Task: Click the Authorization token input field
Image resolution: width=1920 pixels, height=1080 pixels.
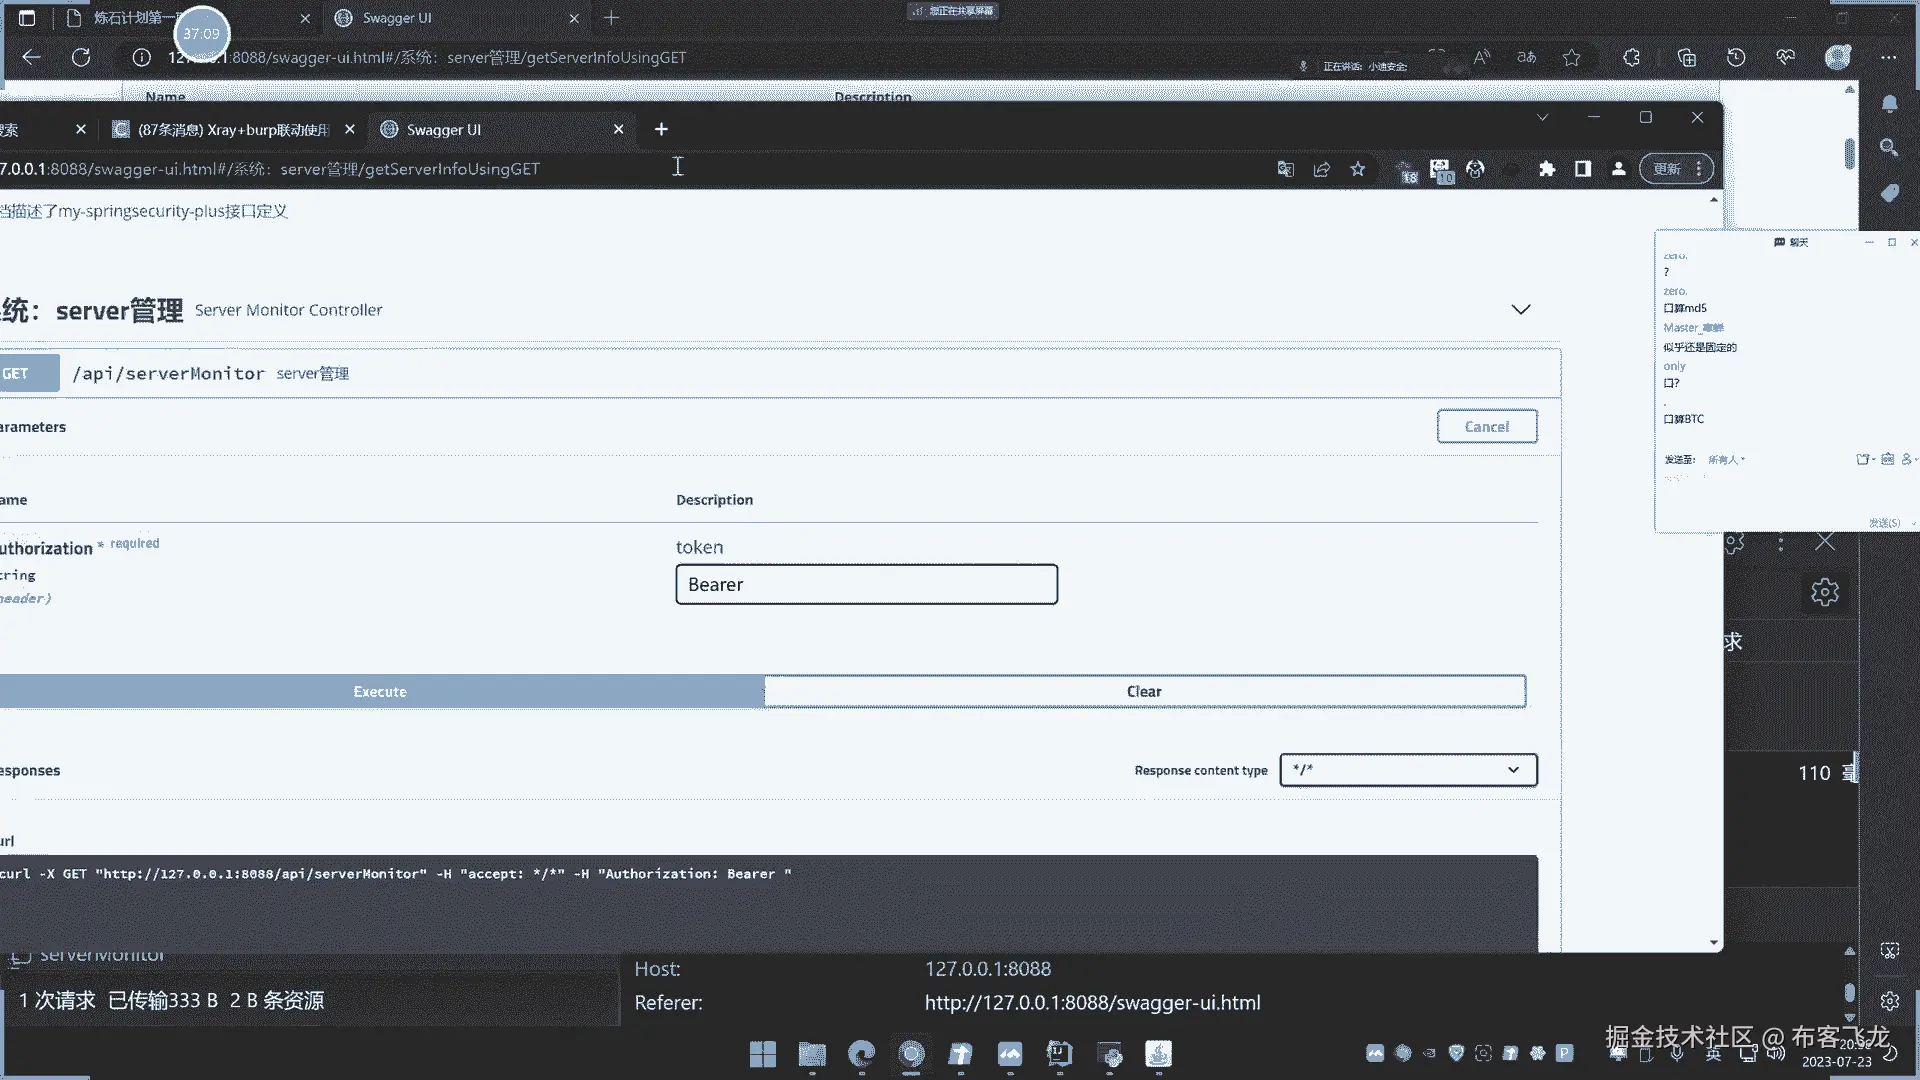Action: (x=866, y=585)
